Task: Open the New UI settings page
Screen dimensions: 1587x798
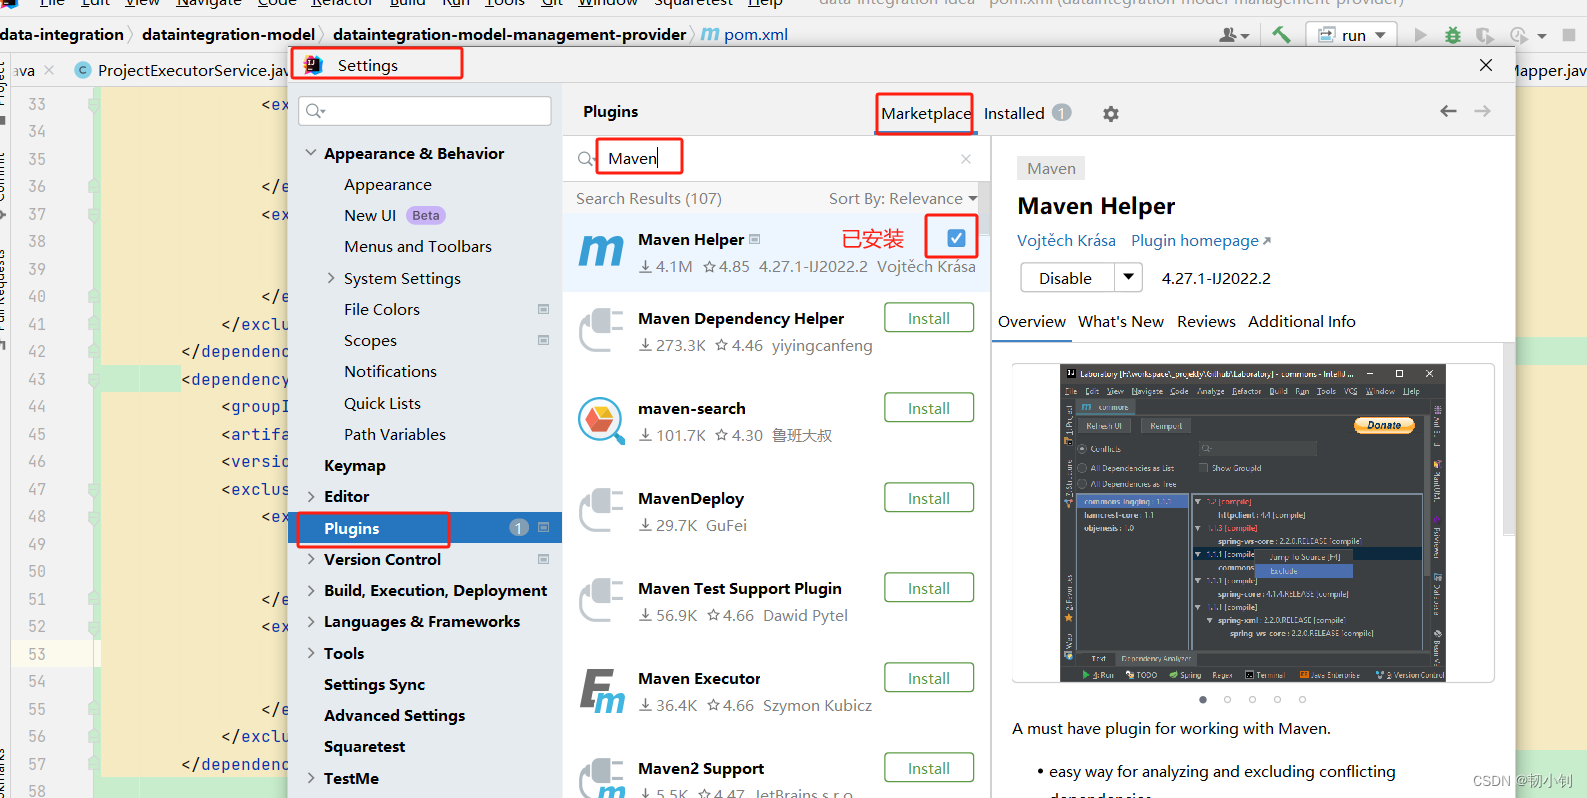Action: (370, 215)
